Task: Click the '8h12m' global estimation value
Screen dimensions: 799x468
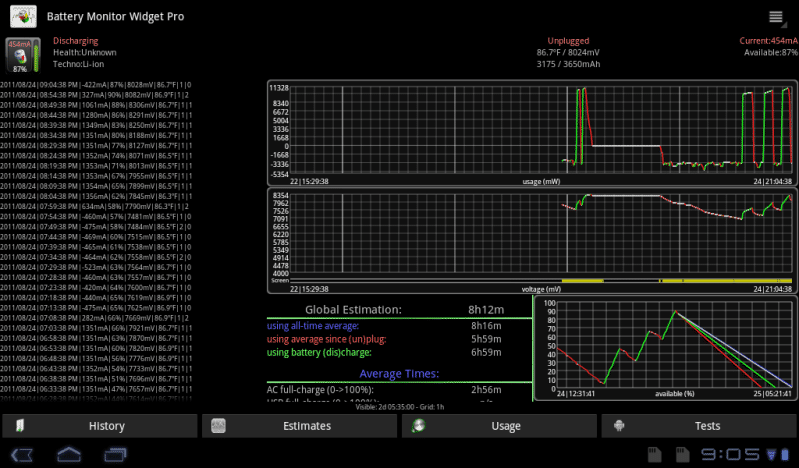Action: coord(486,309)
